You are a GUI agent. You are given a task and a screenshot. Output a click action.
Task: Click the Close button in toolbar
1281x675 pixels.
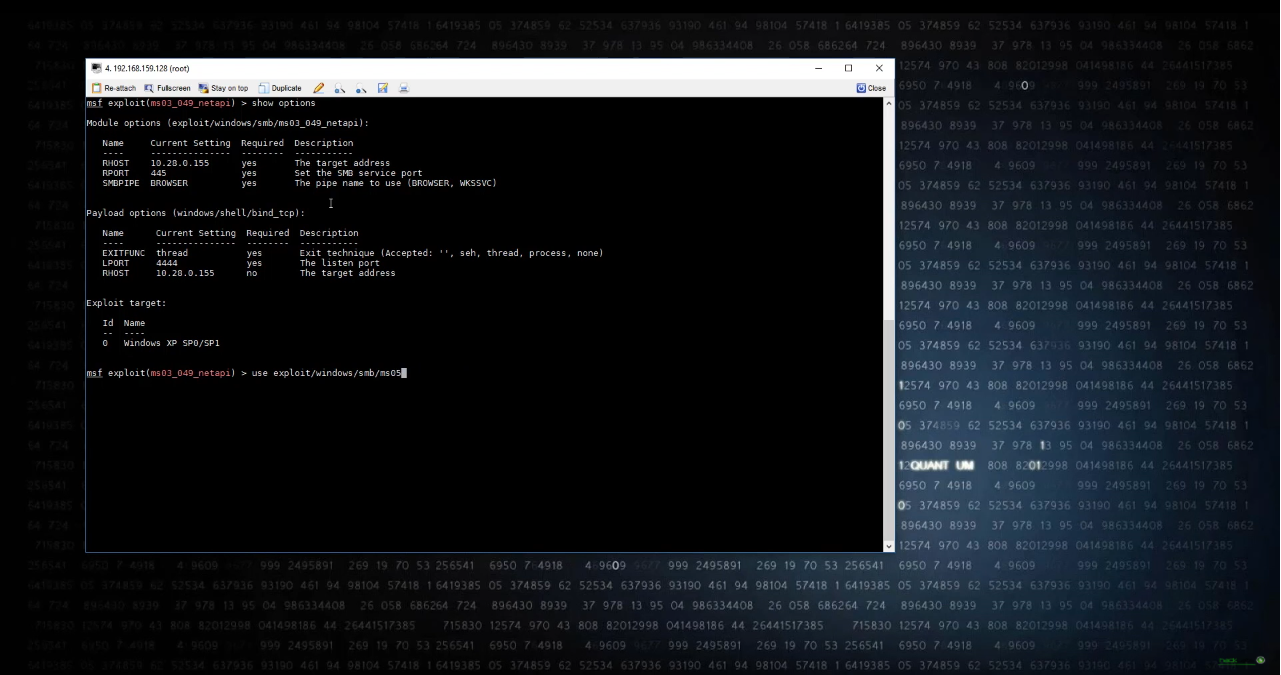click(x=871, y=88)
